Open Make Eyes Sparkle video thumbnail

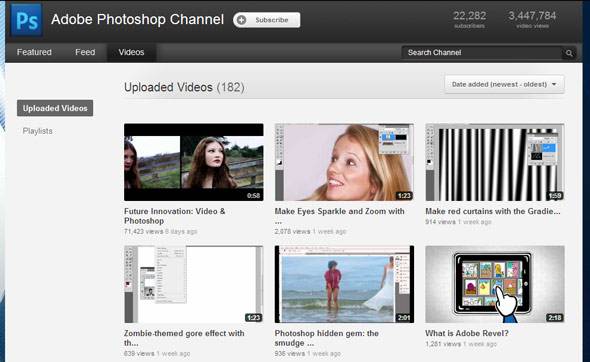click(x=344, y=162)
